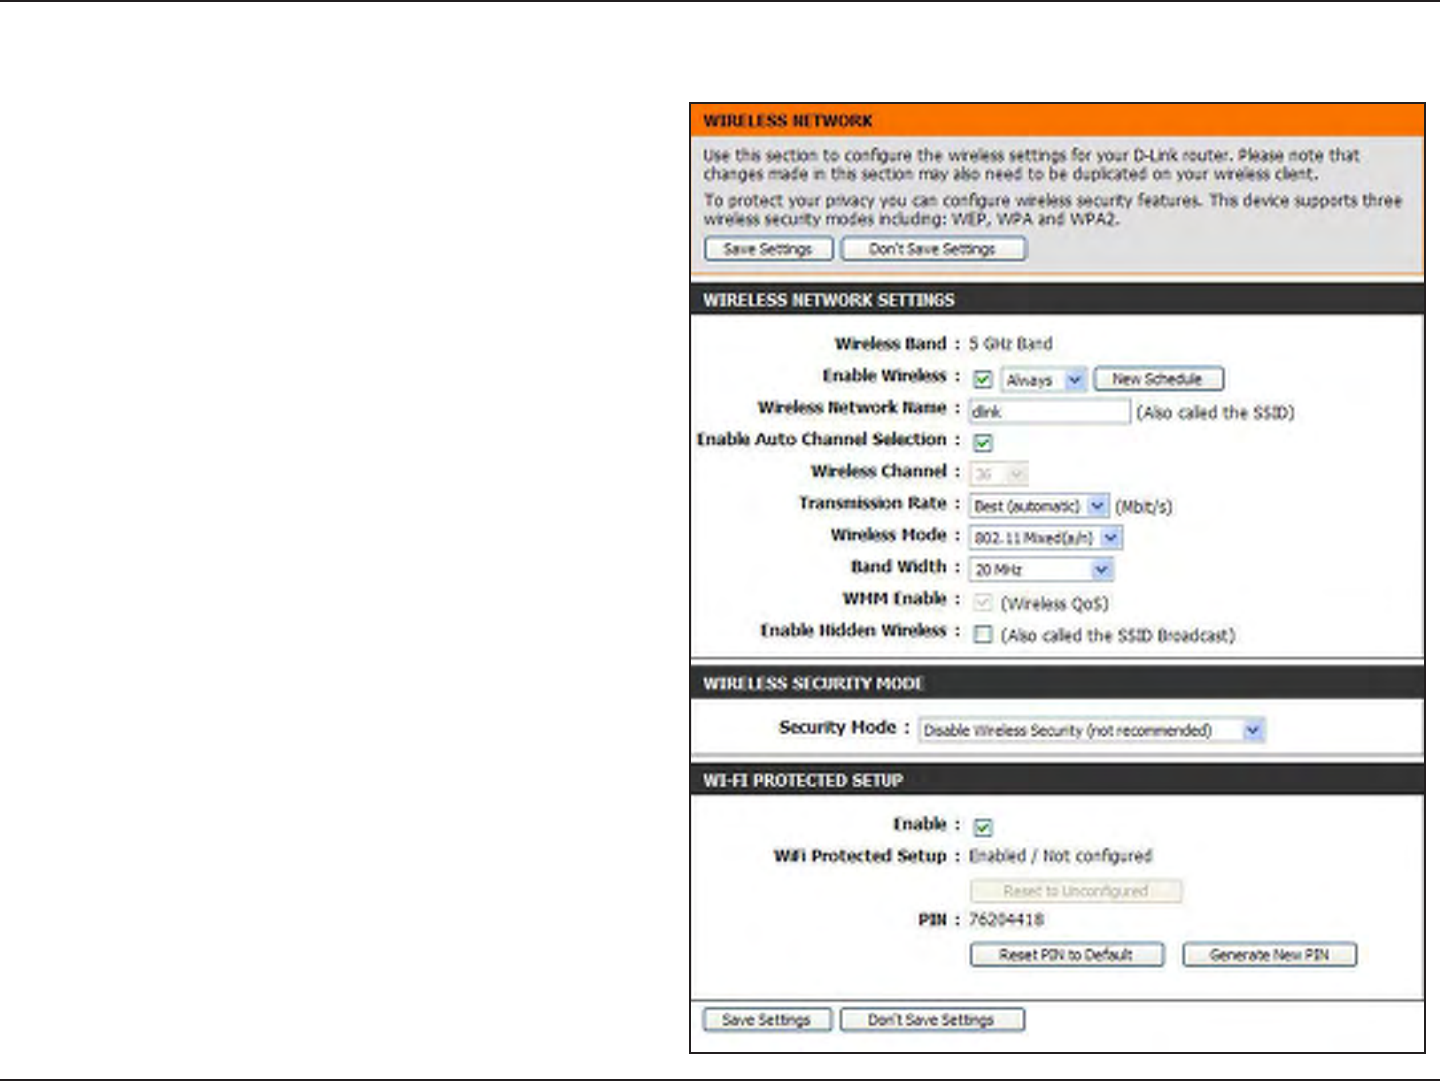Click the '(Mbit/s)' unit label

pyautogui.click(x=1144, y=507)
